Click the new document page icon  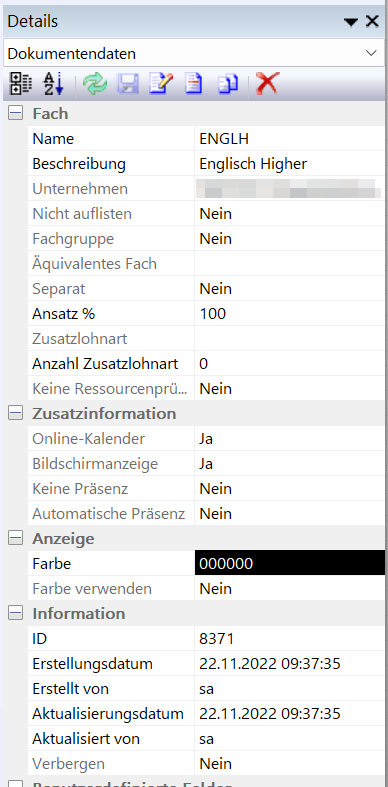point(194,83)
